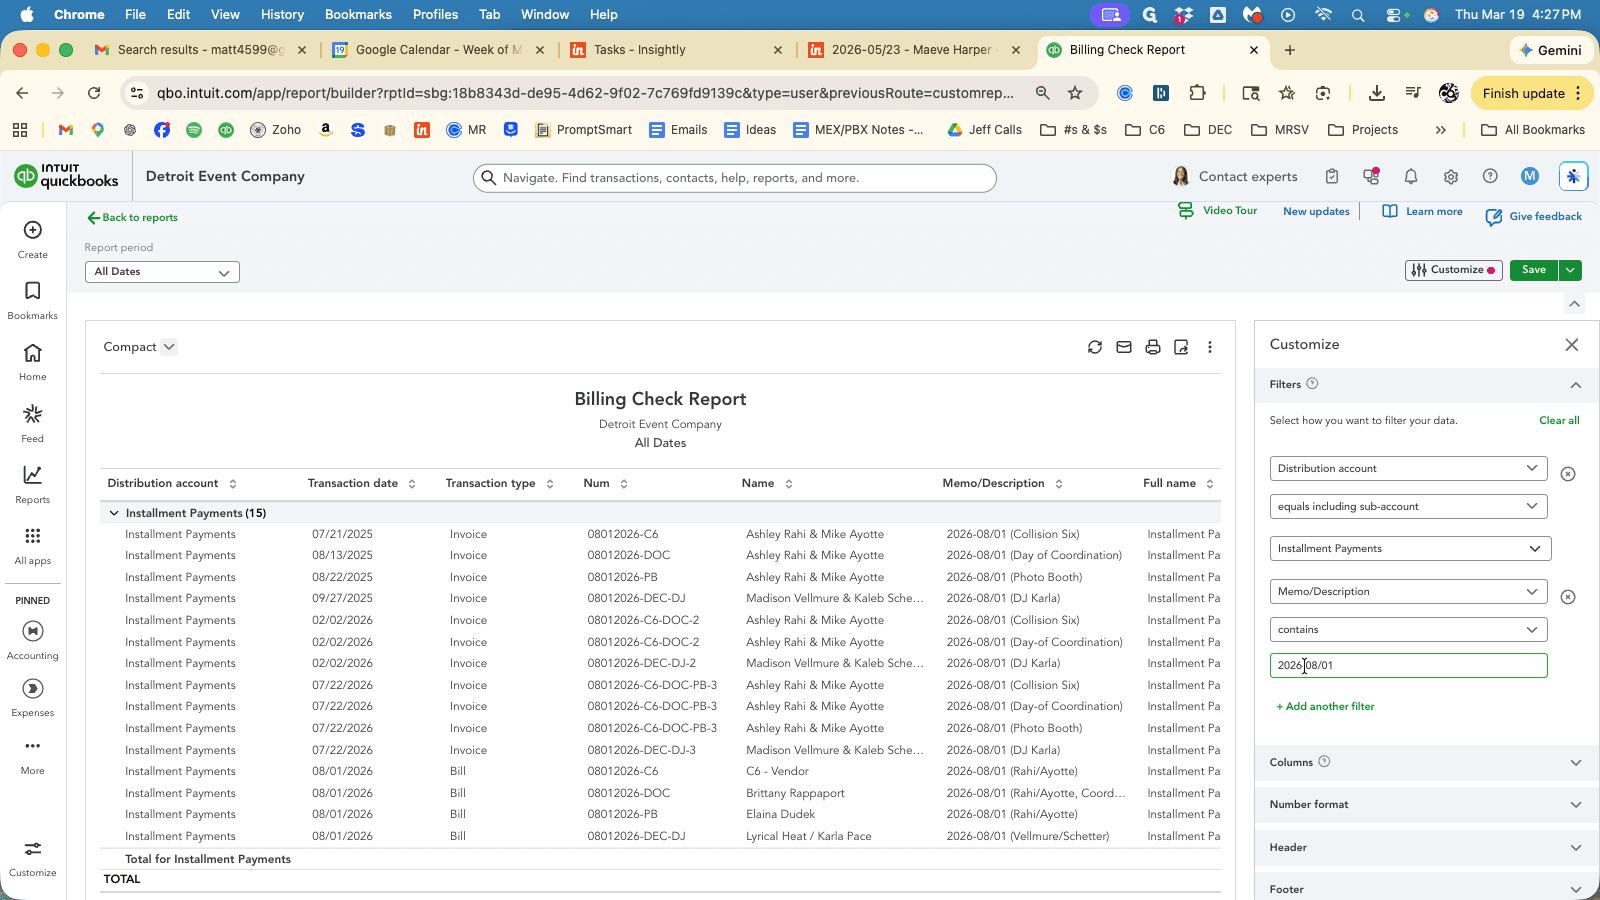
Task: Click Clear all filters link
Action: 1559,421
